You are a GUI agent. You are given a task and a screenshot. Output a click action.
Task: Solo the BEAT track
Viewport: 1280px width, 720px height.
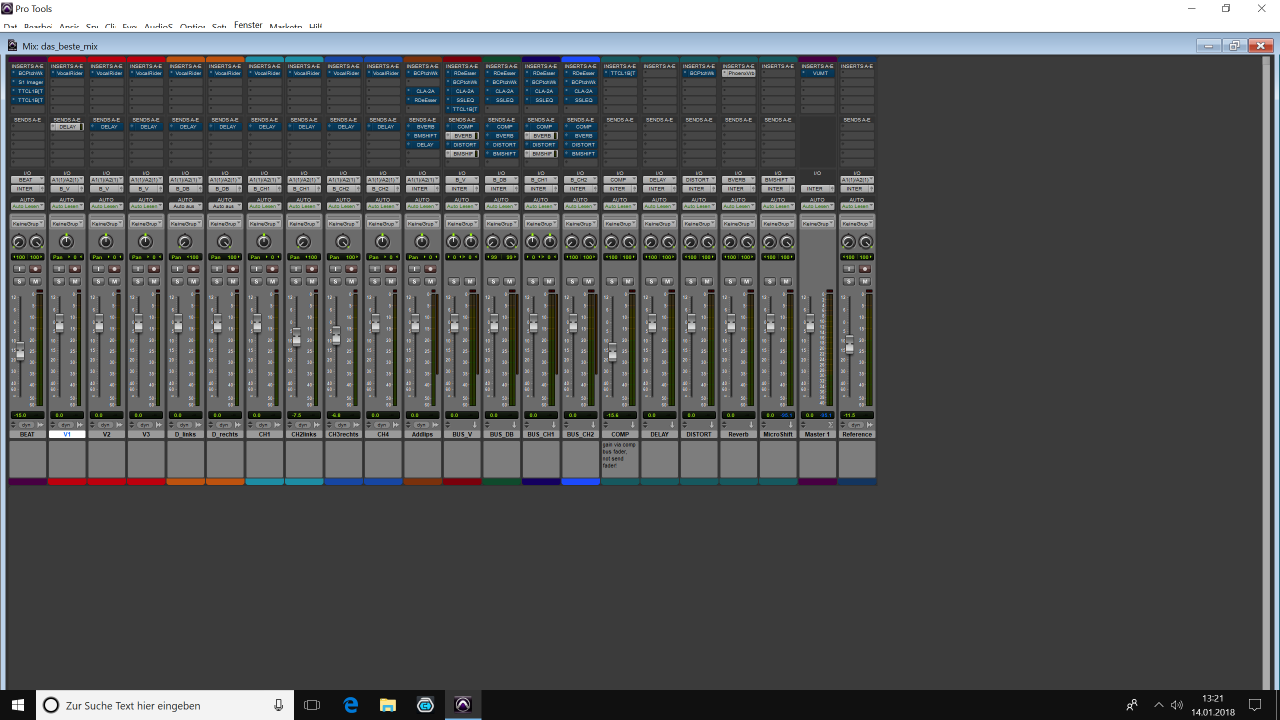(x=19, y=281)
